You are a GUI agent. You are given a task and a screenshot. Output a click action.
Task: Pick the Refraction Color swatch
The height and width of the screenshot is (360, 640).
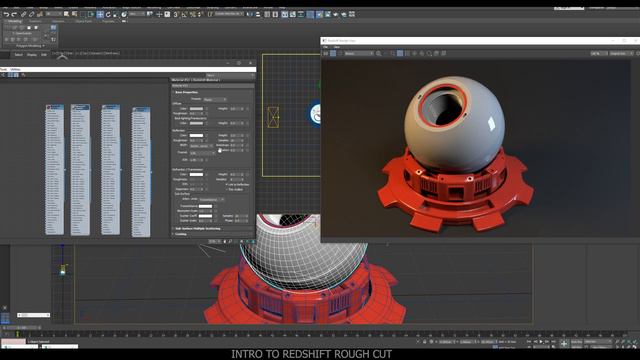coord(196,174)
